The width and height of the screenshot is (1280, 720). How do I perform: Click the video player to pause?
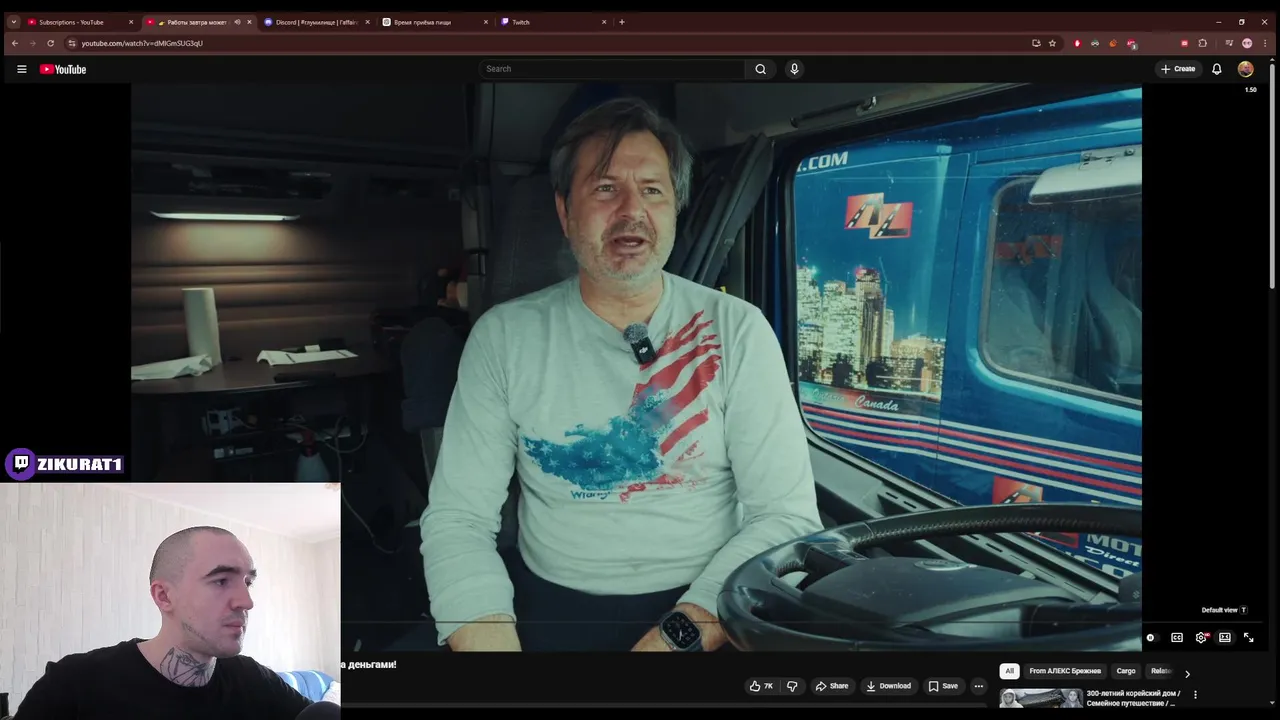click(x=636, y=366)
